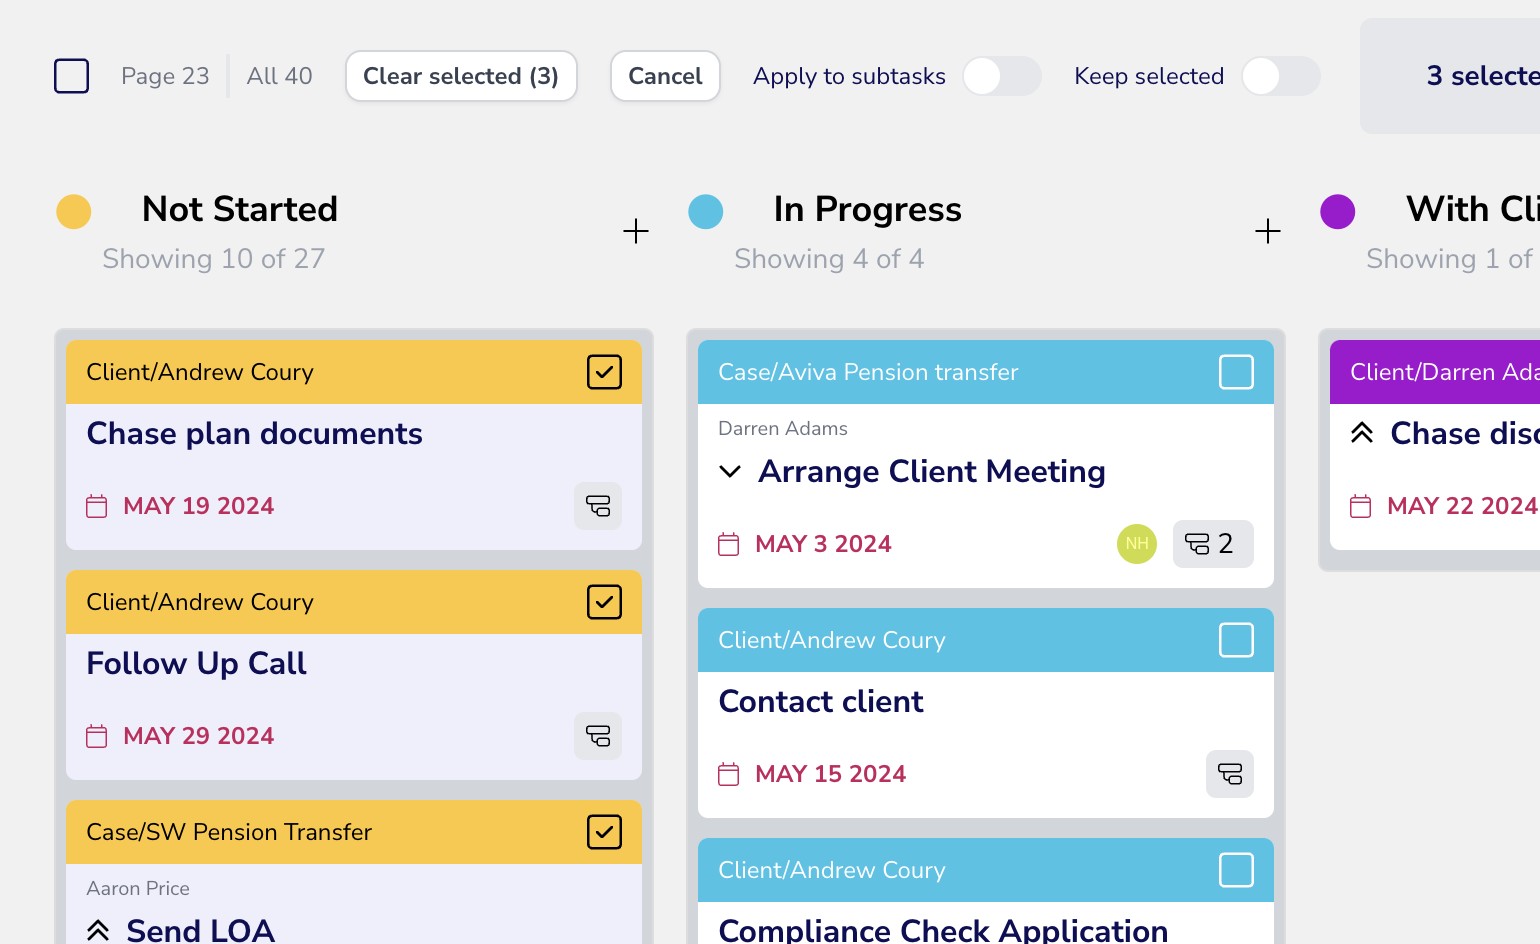This screenshot has width=1540, height=944.
Task: Click subtask icon on Follow Up Call card
Action: [x=598, y=736]
